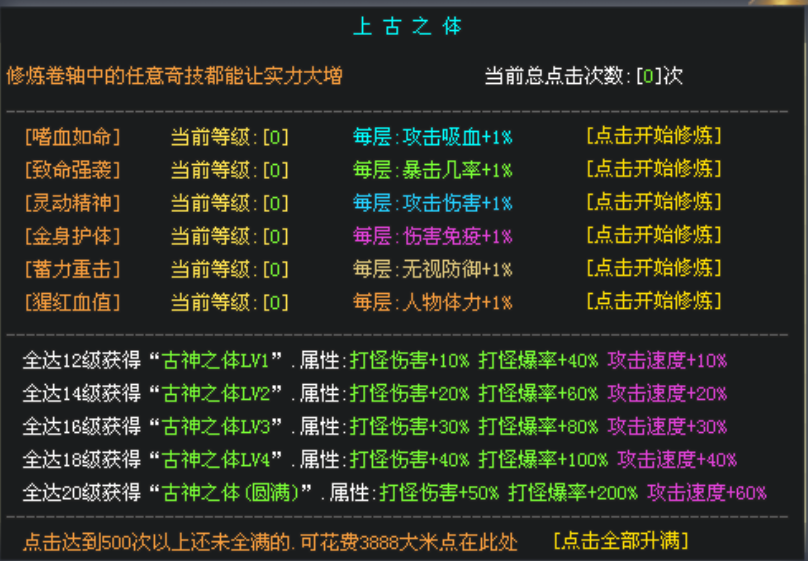
Task: Click 打怪伤害+50% attribute text
Action: click(x=440, y=492)
